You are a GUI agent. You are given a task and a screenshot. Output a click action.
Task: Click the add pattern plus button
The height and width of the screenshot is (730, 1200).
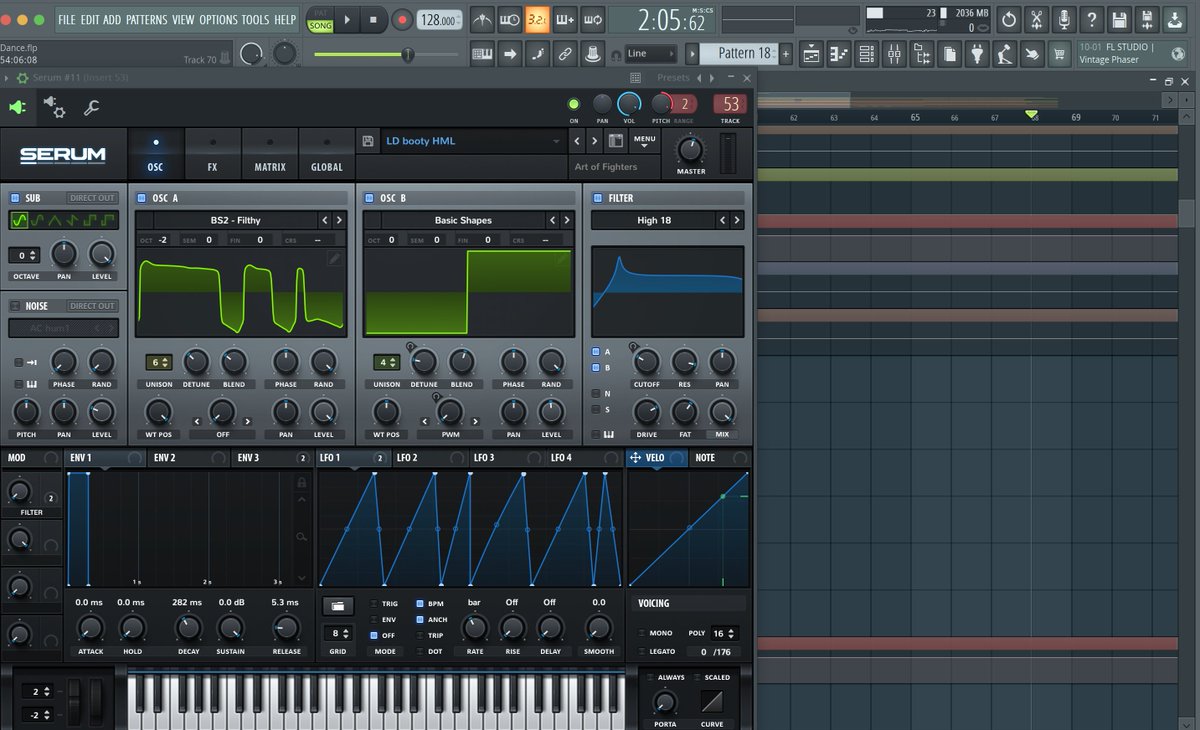click(x=786, y=53)
